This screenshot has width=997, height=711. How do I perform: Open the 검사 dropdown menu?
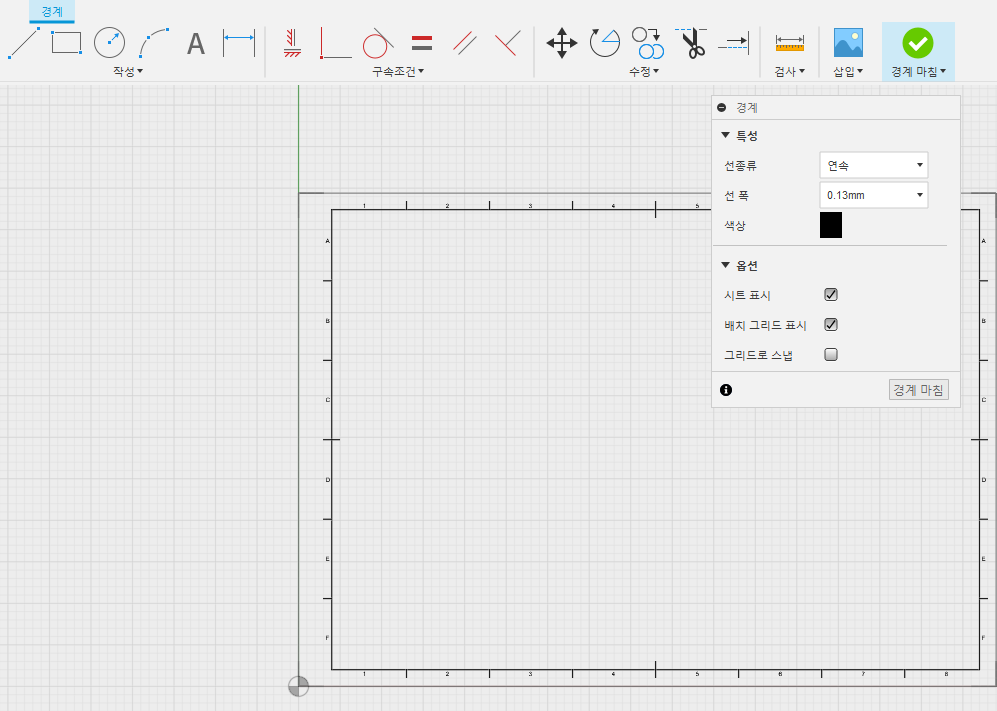[789, 71]
